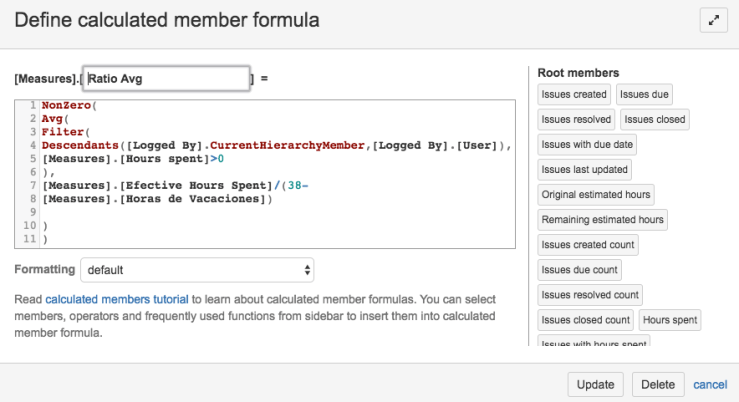Insert the Original estimated hours member

click(596, 195)
